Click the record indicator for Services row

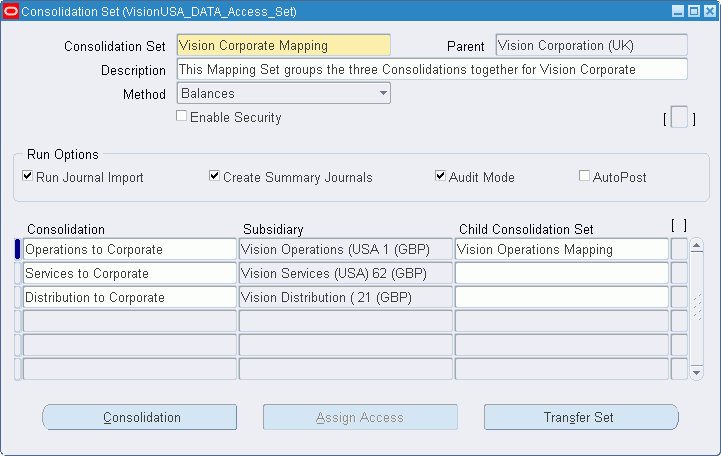click(x=17, y=273)
